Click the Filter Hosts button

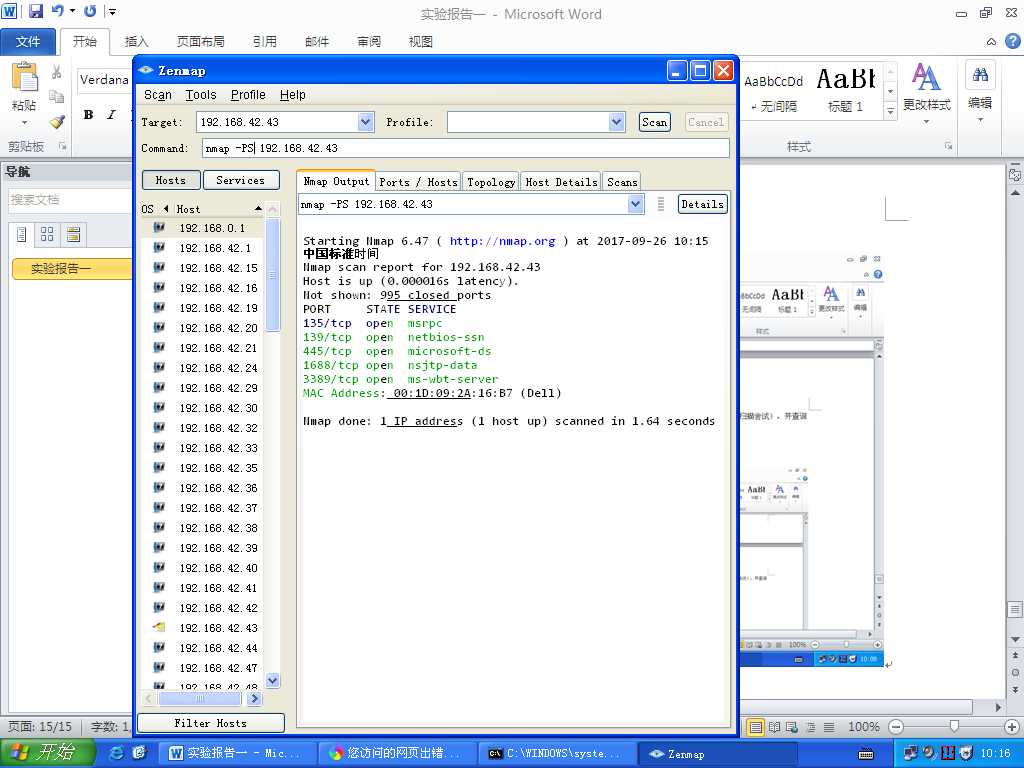point(210,723)
